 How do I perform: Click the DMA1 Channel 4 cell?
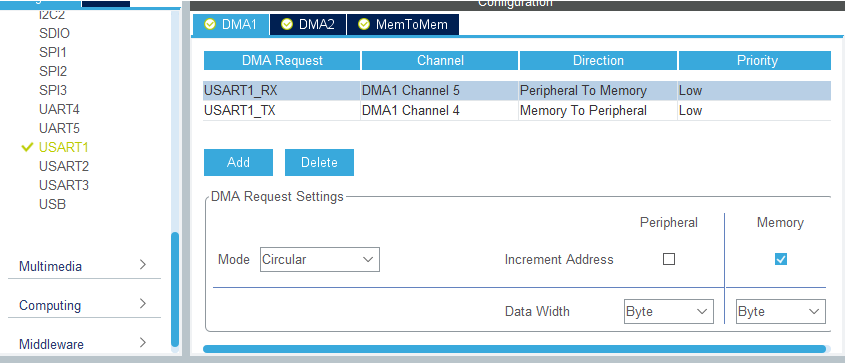click(x=440, y=110)
